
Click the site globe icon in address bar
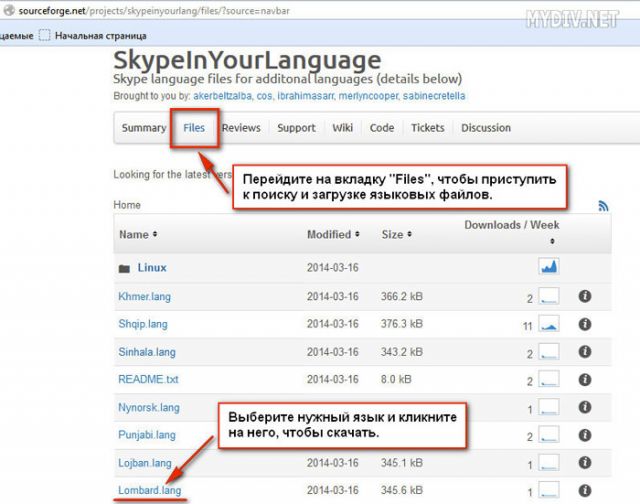(x=9, y=11)
